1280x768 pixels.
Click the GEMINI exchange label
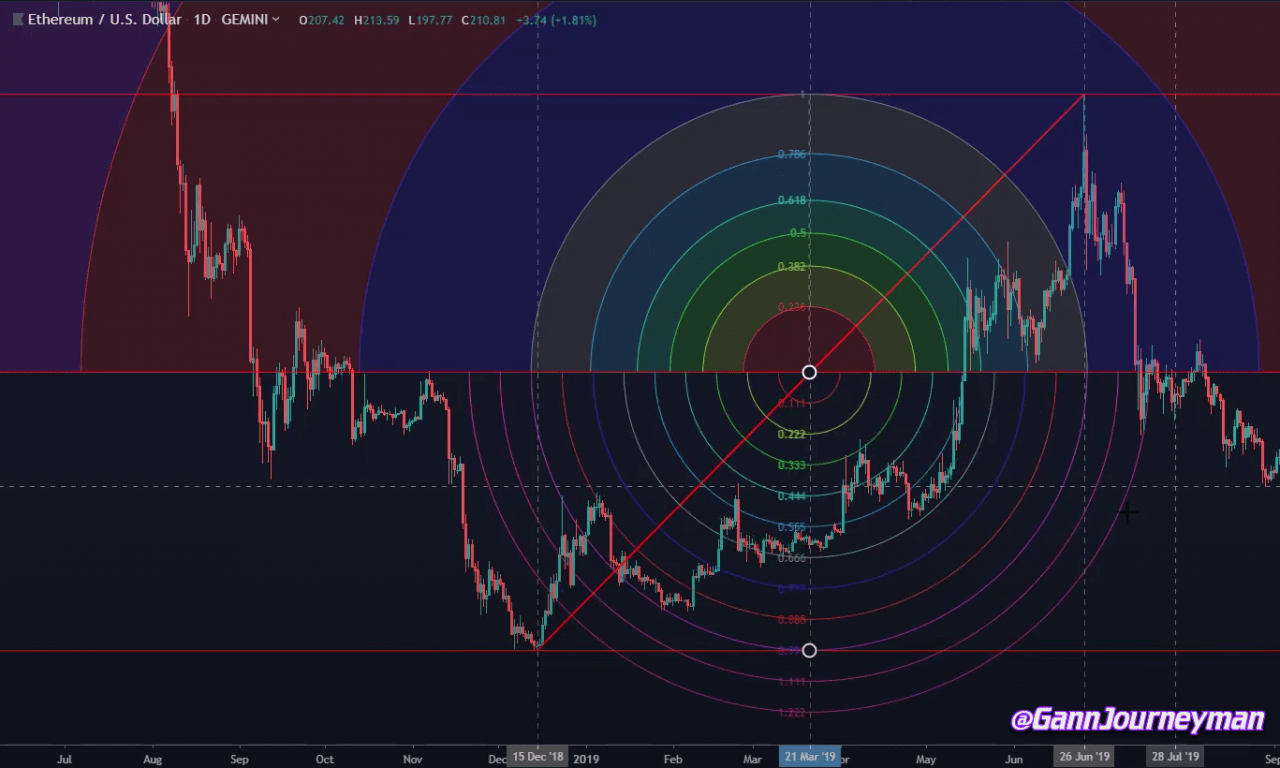click(245, 19)
